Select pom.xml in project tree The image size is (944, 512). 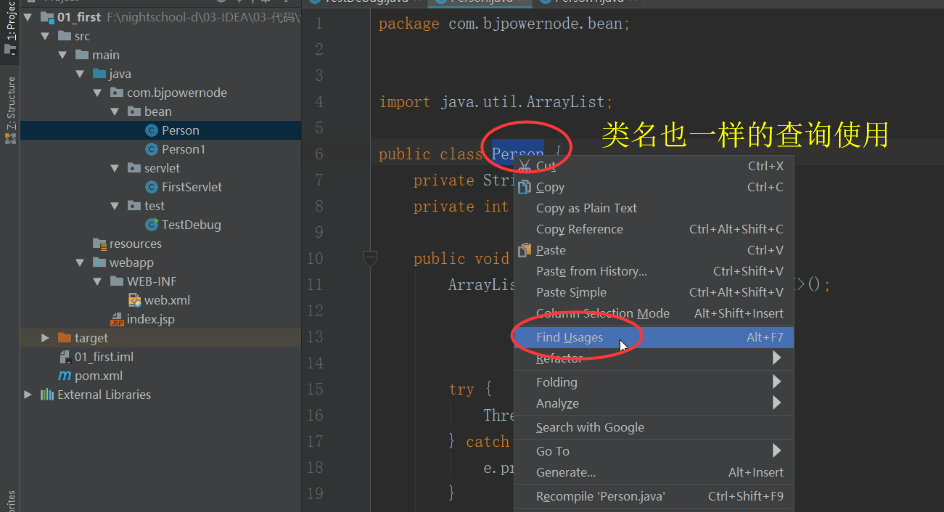point(98,376)
